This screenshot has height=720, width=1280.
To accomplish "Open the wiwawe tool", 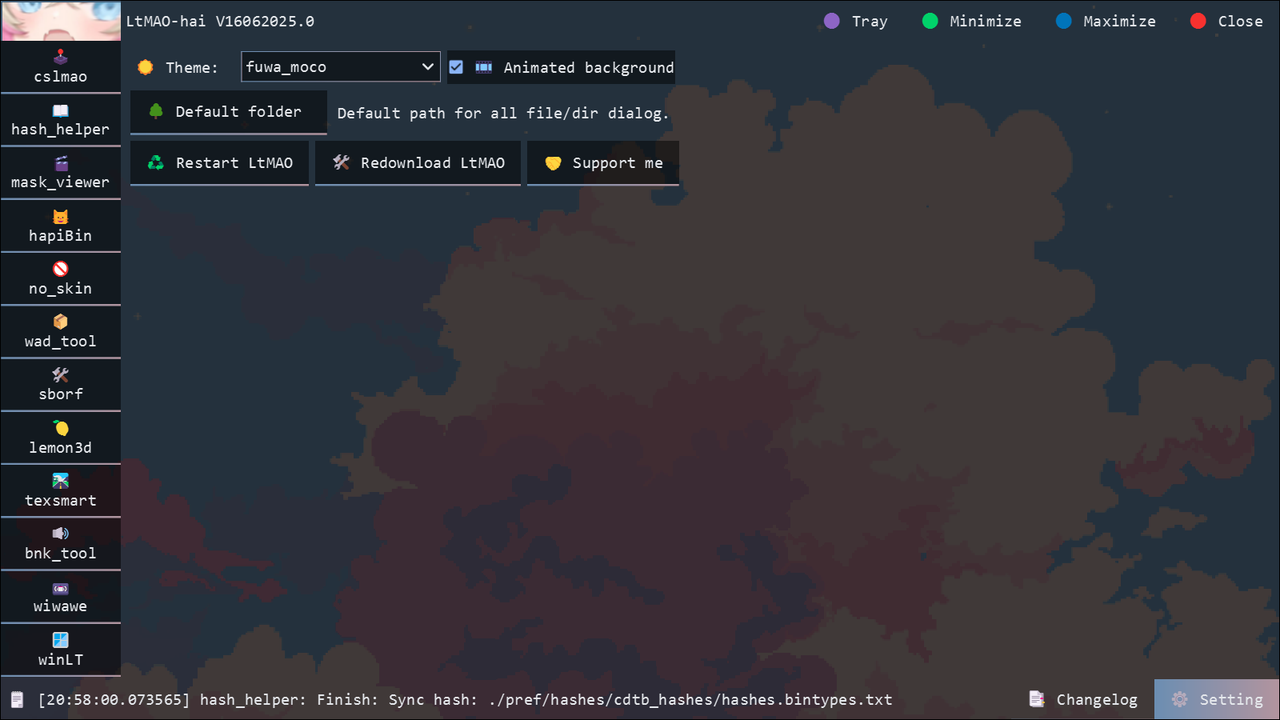I will click(x=60, y=596).
